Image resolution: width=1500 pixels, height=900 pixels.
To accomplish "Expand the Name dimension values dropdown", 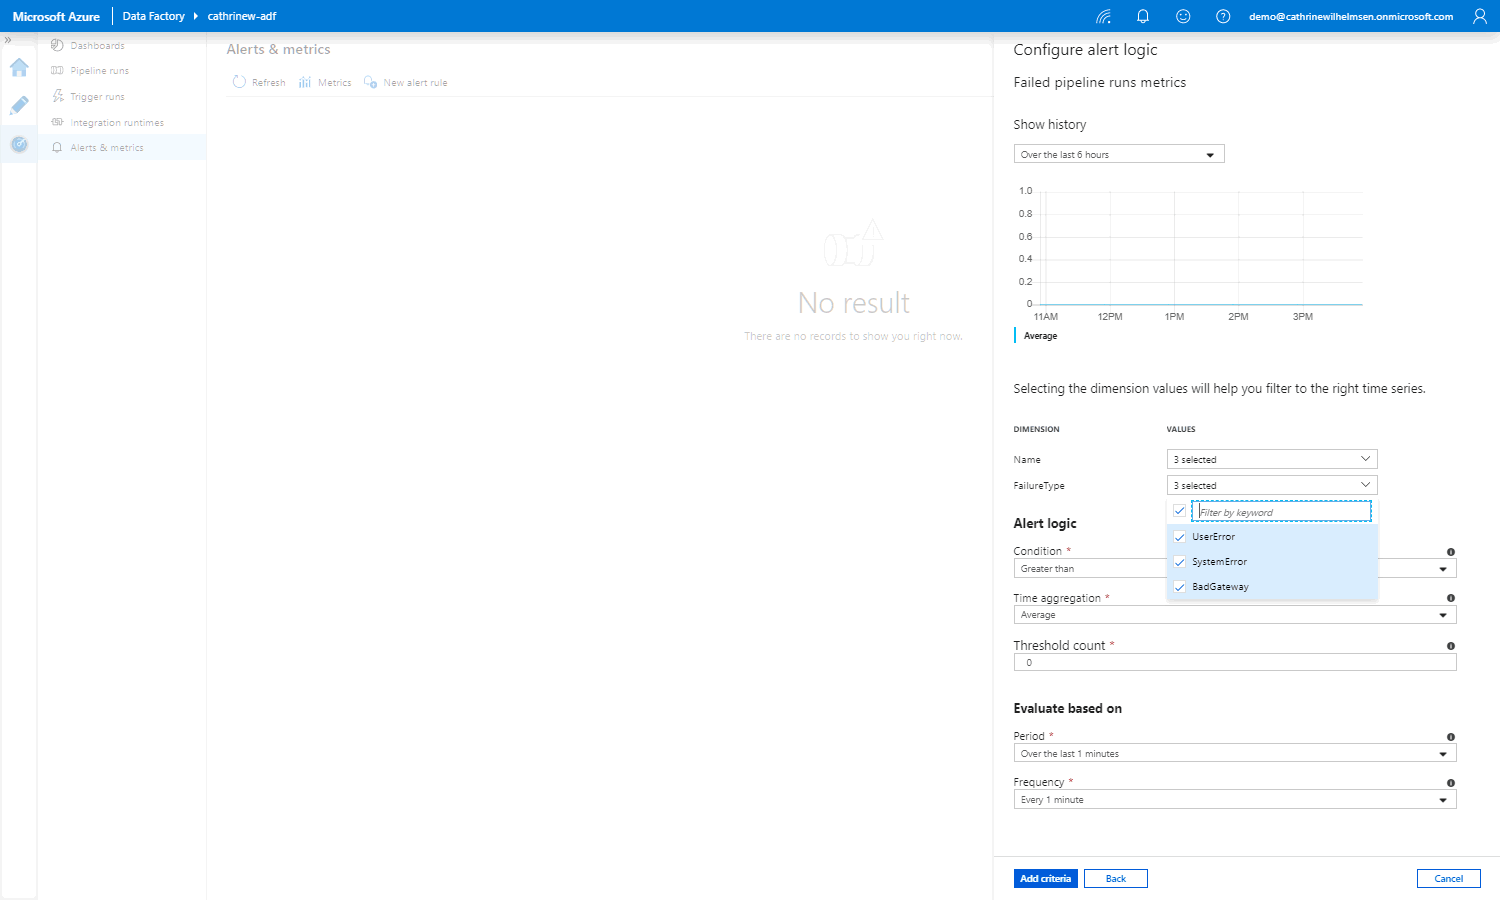I will (x=1271, y=459).
